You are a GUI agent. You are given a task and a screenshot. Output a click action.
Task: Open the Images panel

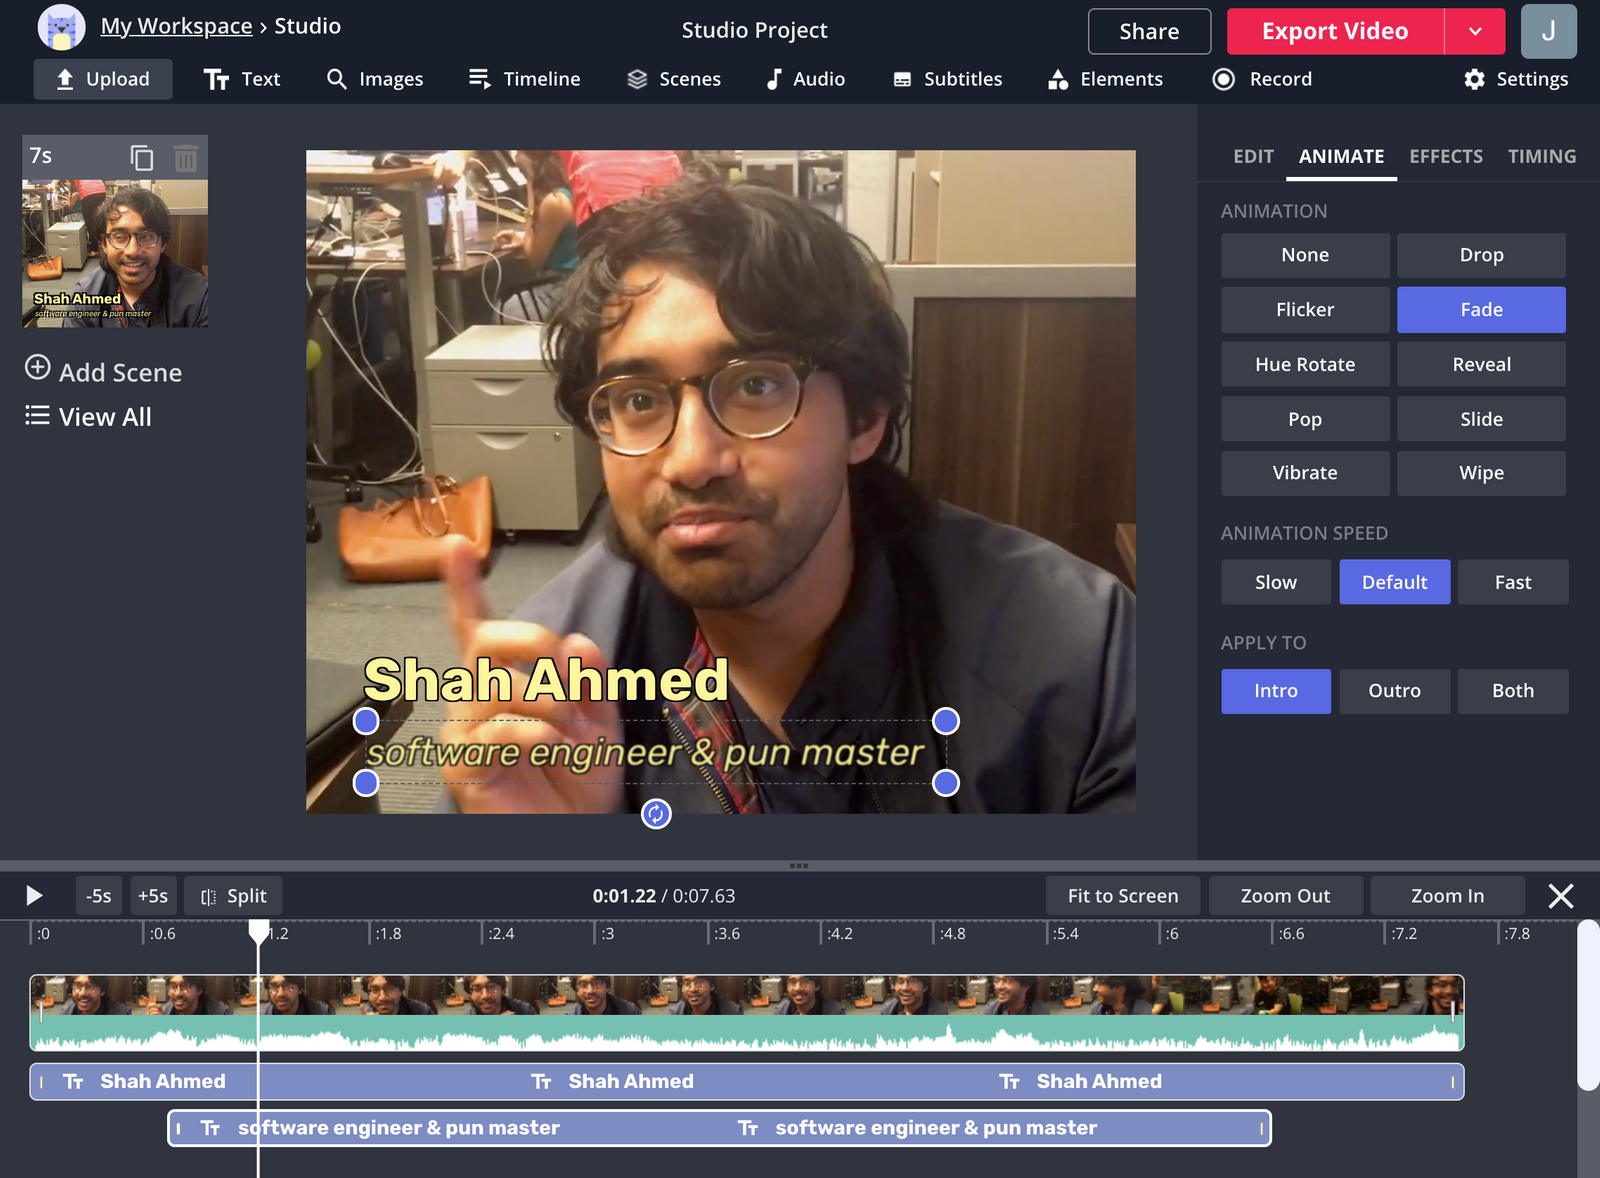coord(375,79)
